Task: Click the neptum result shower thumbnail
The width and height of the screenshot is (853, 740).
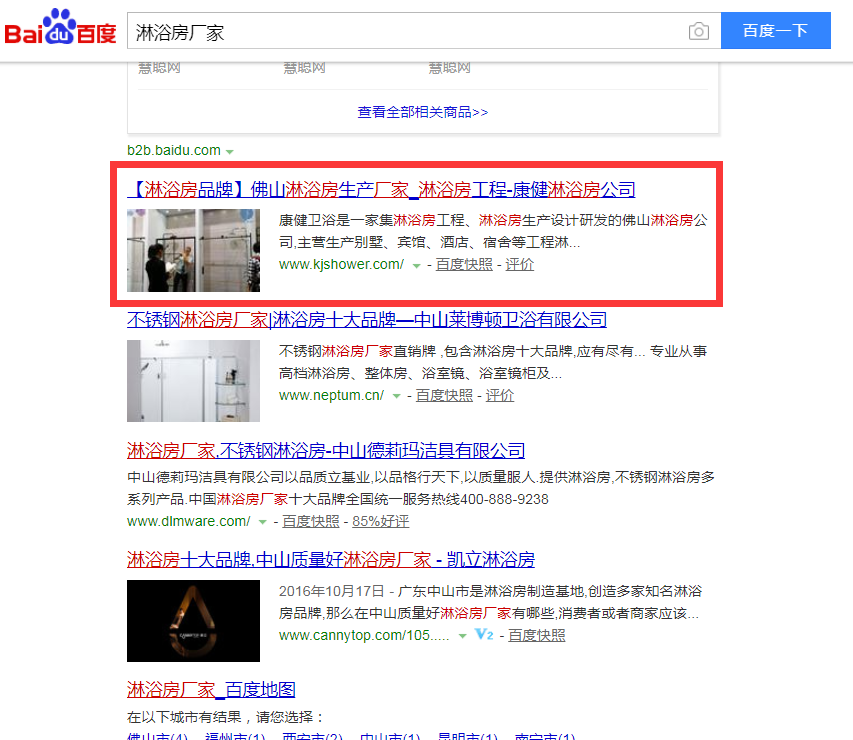Action: tap(193, 381)
